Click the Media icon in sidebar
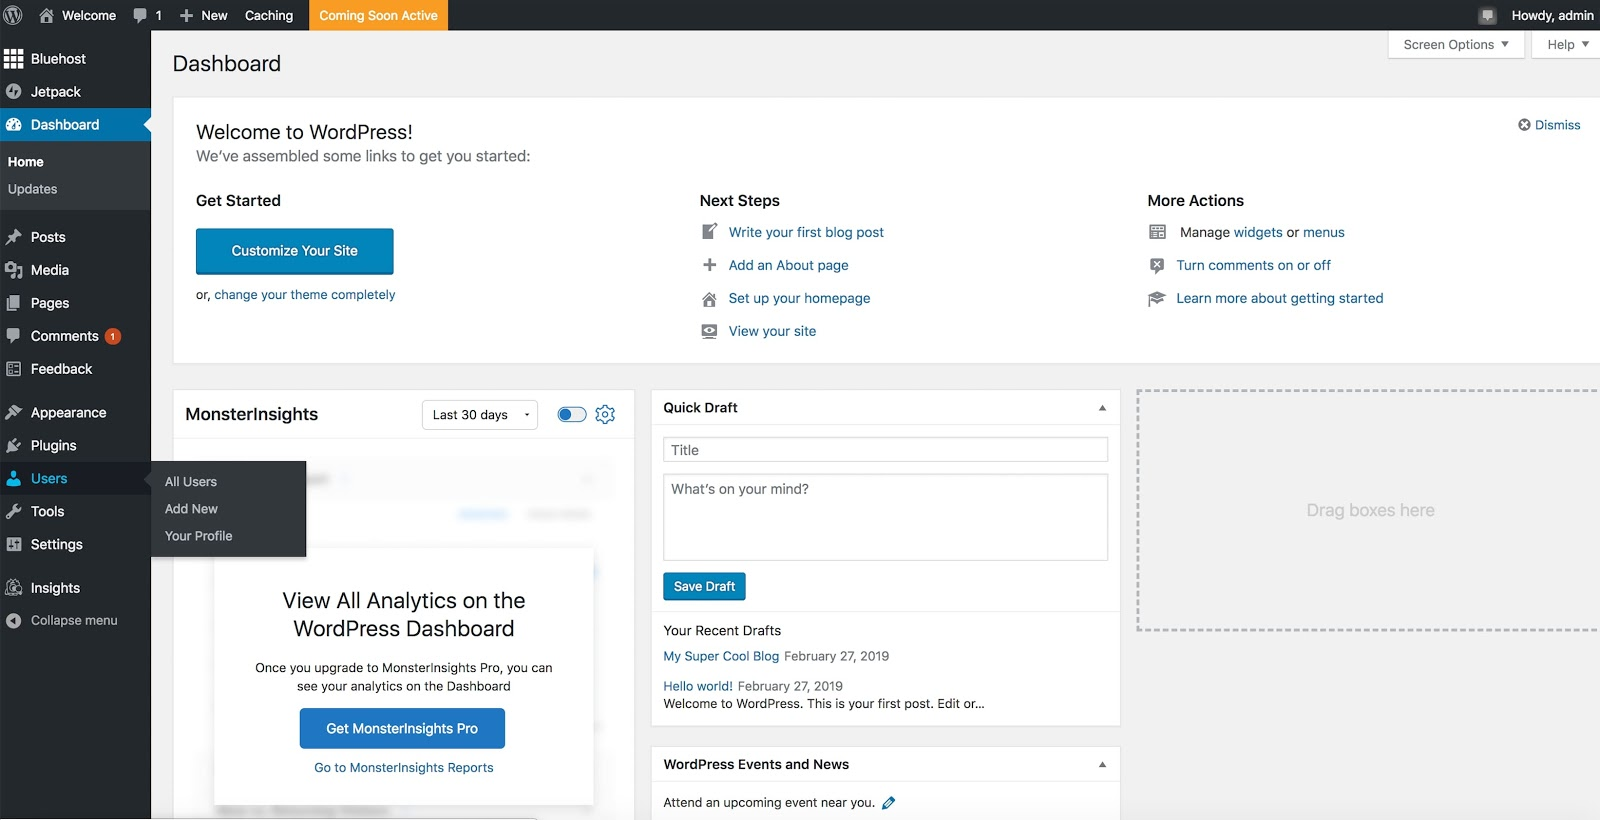The width and height of the screenshot is (1600, 820). coord(13,270)
